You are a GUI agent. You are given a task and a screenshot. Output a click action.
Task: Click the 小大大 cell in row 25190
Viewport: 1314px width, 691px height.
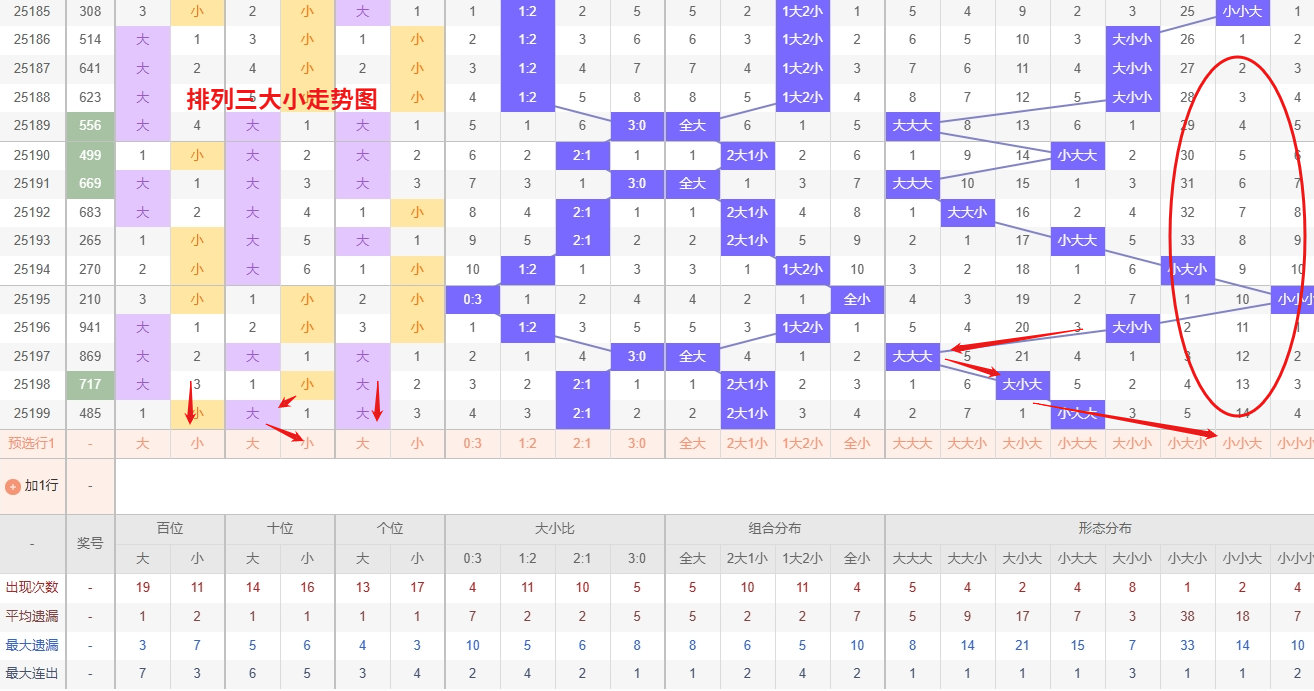tap(1077, 156)
